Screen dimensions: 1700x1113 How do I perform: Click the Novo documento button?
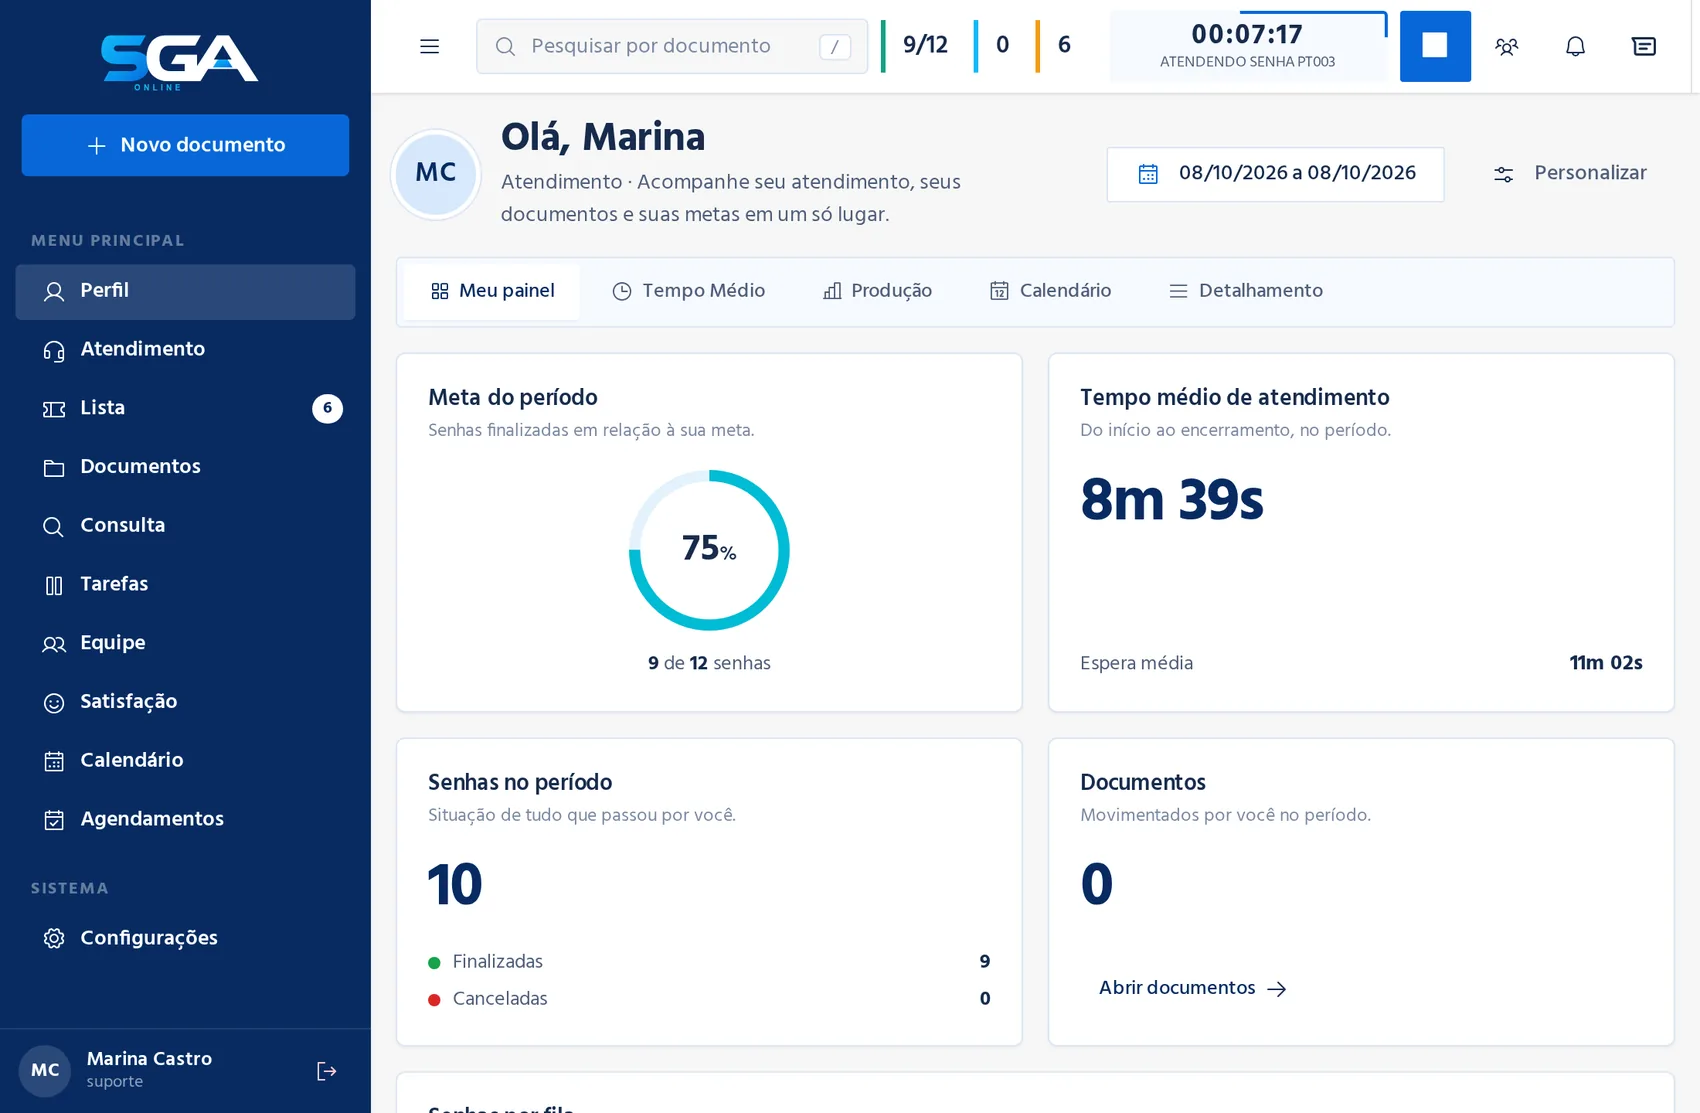pyautogui.click(x=185, y=145)
